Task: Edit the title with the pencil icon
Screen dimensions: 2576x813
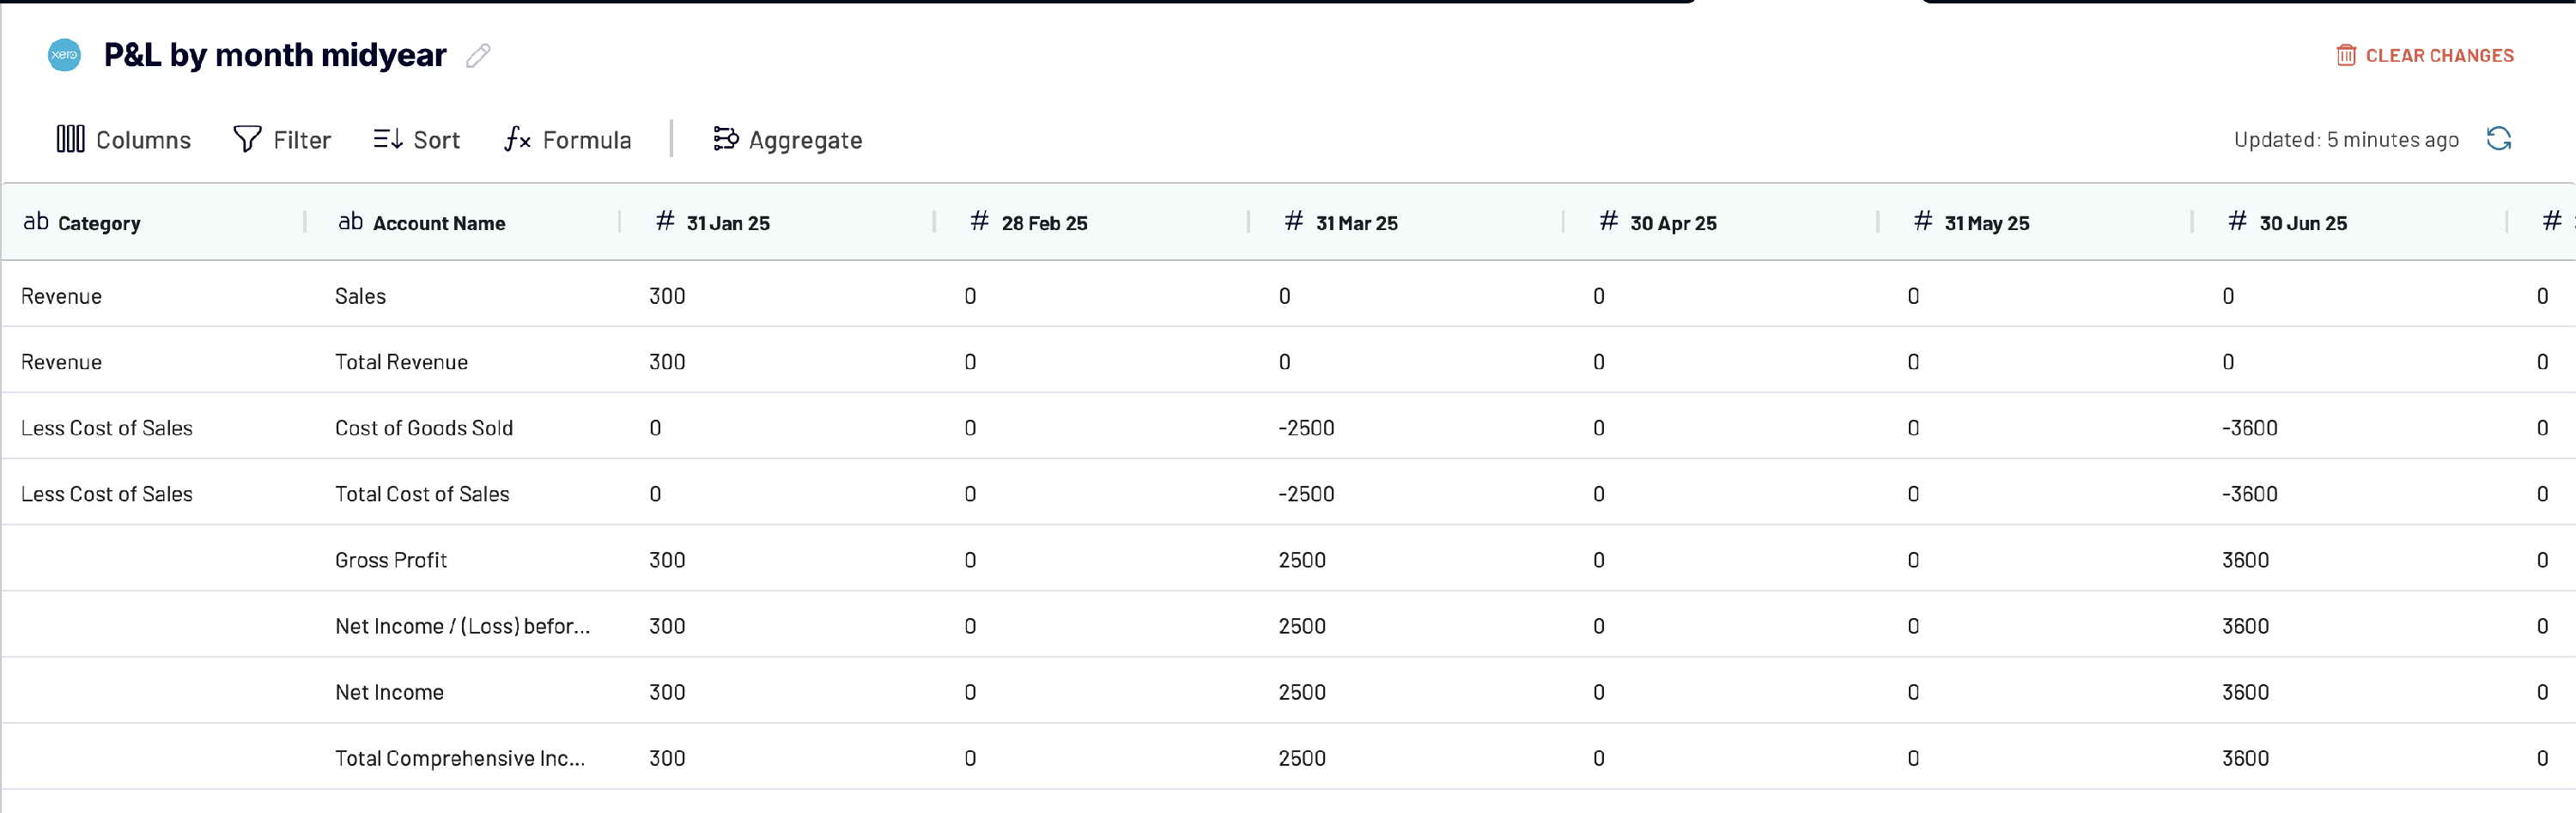Action: point(478,56)
